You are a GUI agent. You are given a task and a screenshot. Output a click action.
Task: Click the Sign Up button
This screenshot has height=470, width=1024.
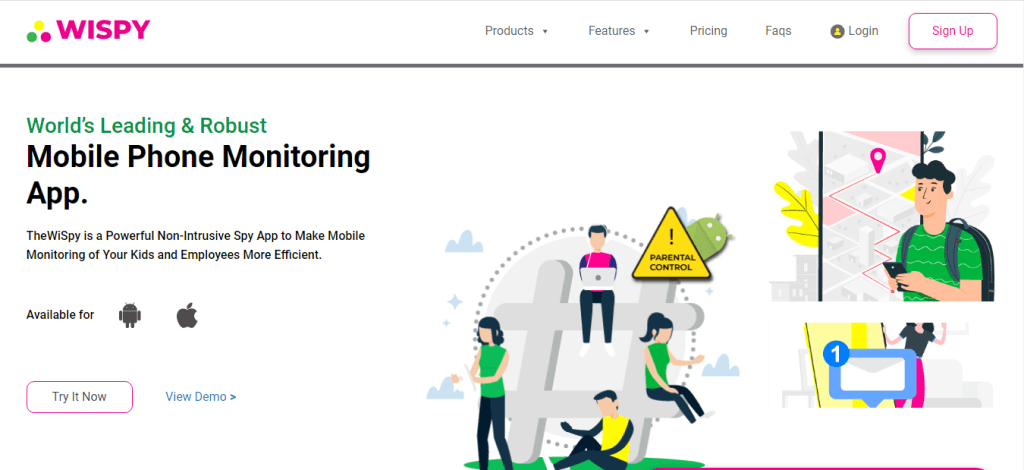click(x=953, y=31)
